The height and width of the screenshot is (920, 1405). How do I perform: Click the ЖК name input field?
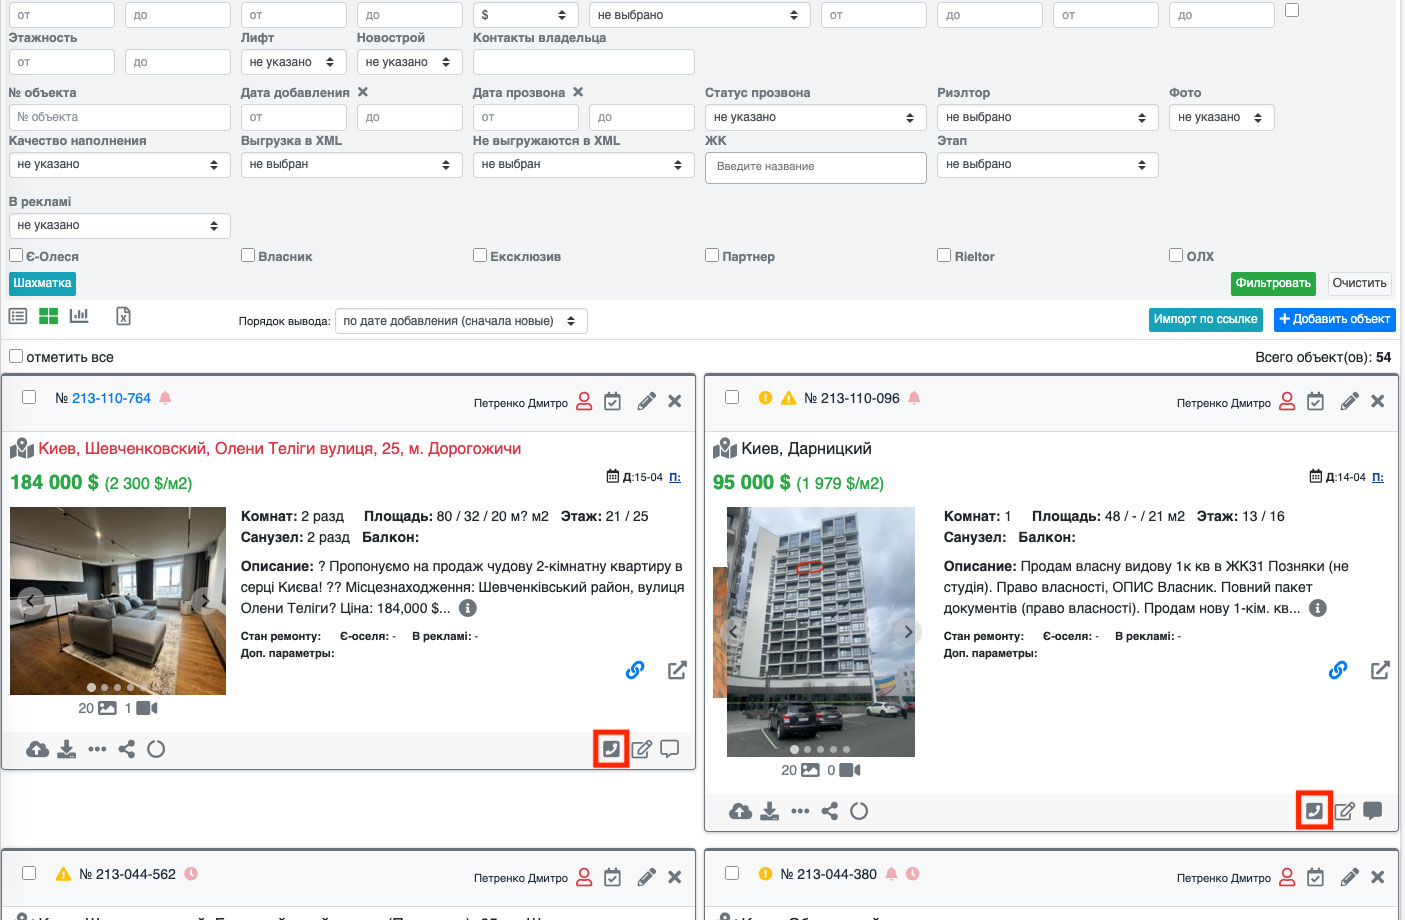815,167
